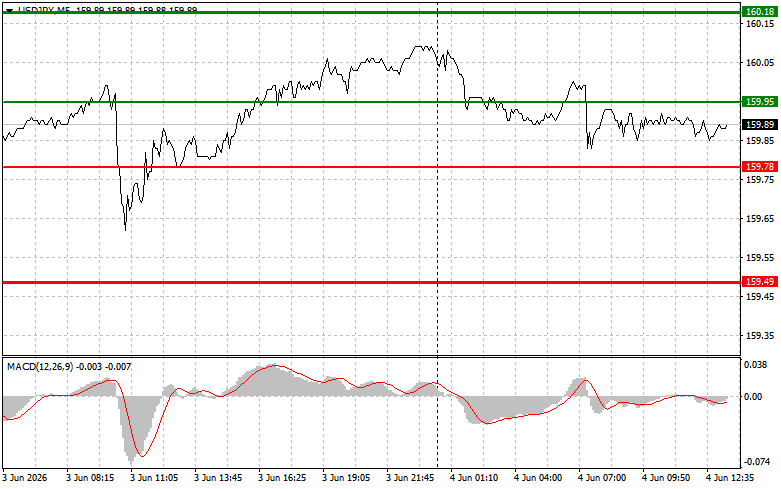Image resolution: width=781 pixels, height=489 pixels.
Task: Click the 4 Jun 07:00 time label
Action: pyautogui.click(x=602, y=478)
